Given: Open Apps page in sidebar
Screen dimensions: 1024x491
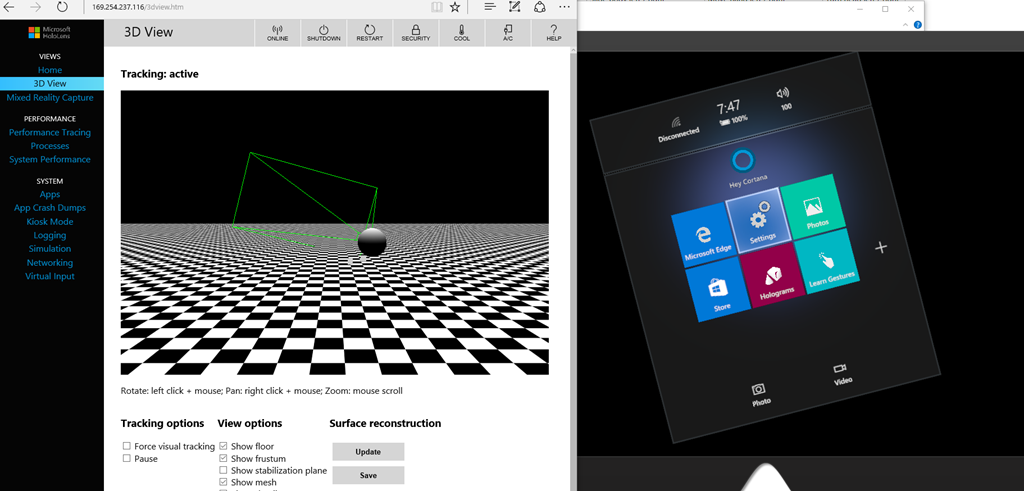Looking at the screenshot, I should 50,194.
